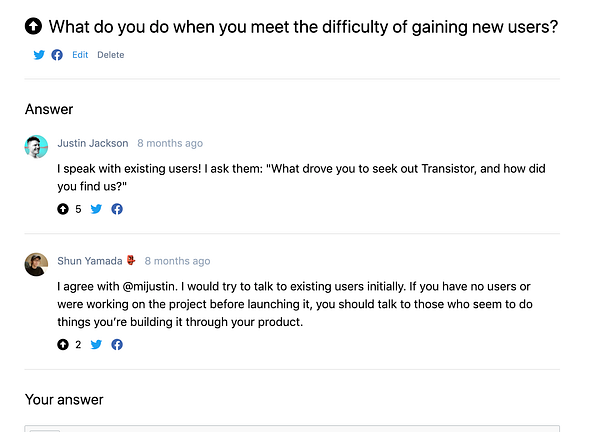Share the question on Twitter
Screen dimensions: 600x432
40,55
